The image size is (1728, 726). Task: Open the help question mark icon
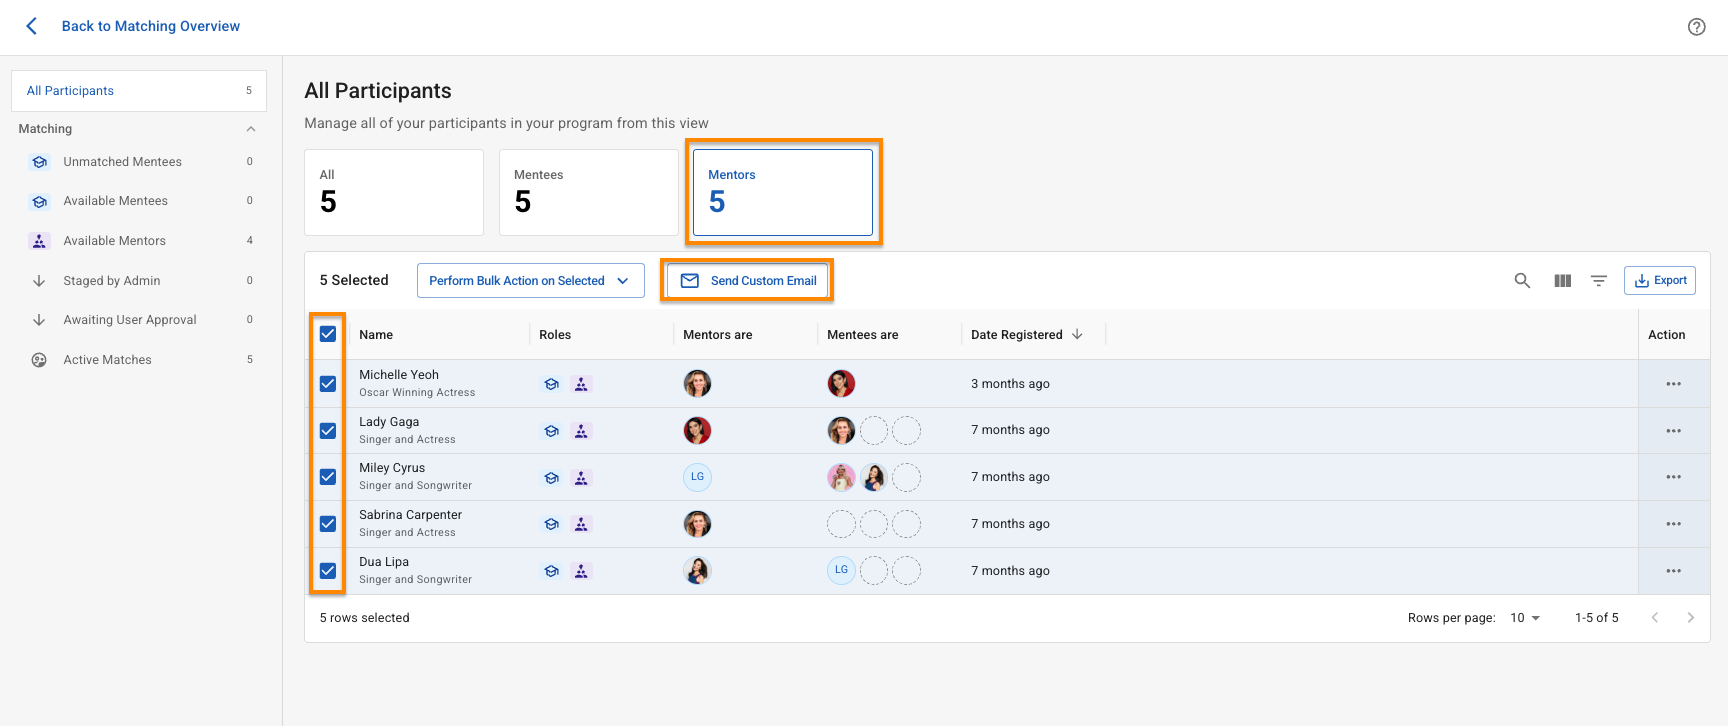coord(1696,27)
